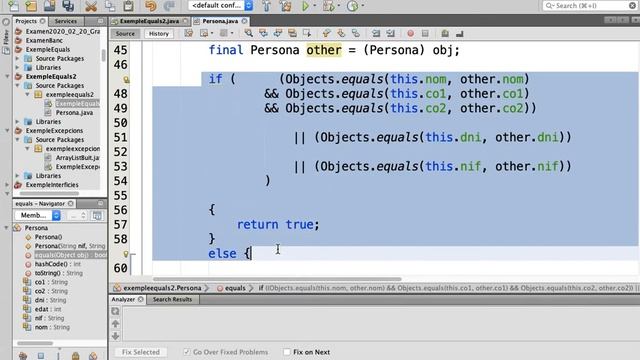Collapse the Persona class node in Navigator

pyautogui.click(x=7, y=228)
